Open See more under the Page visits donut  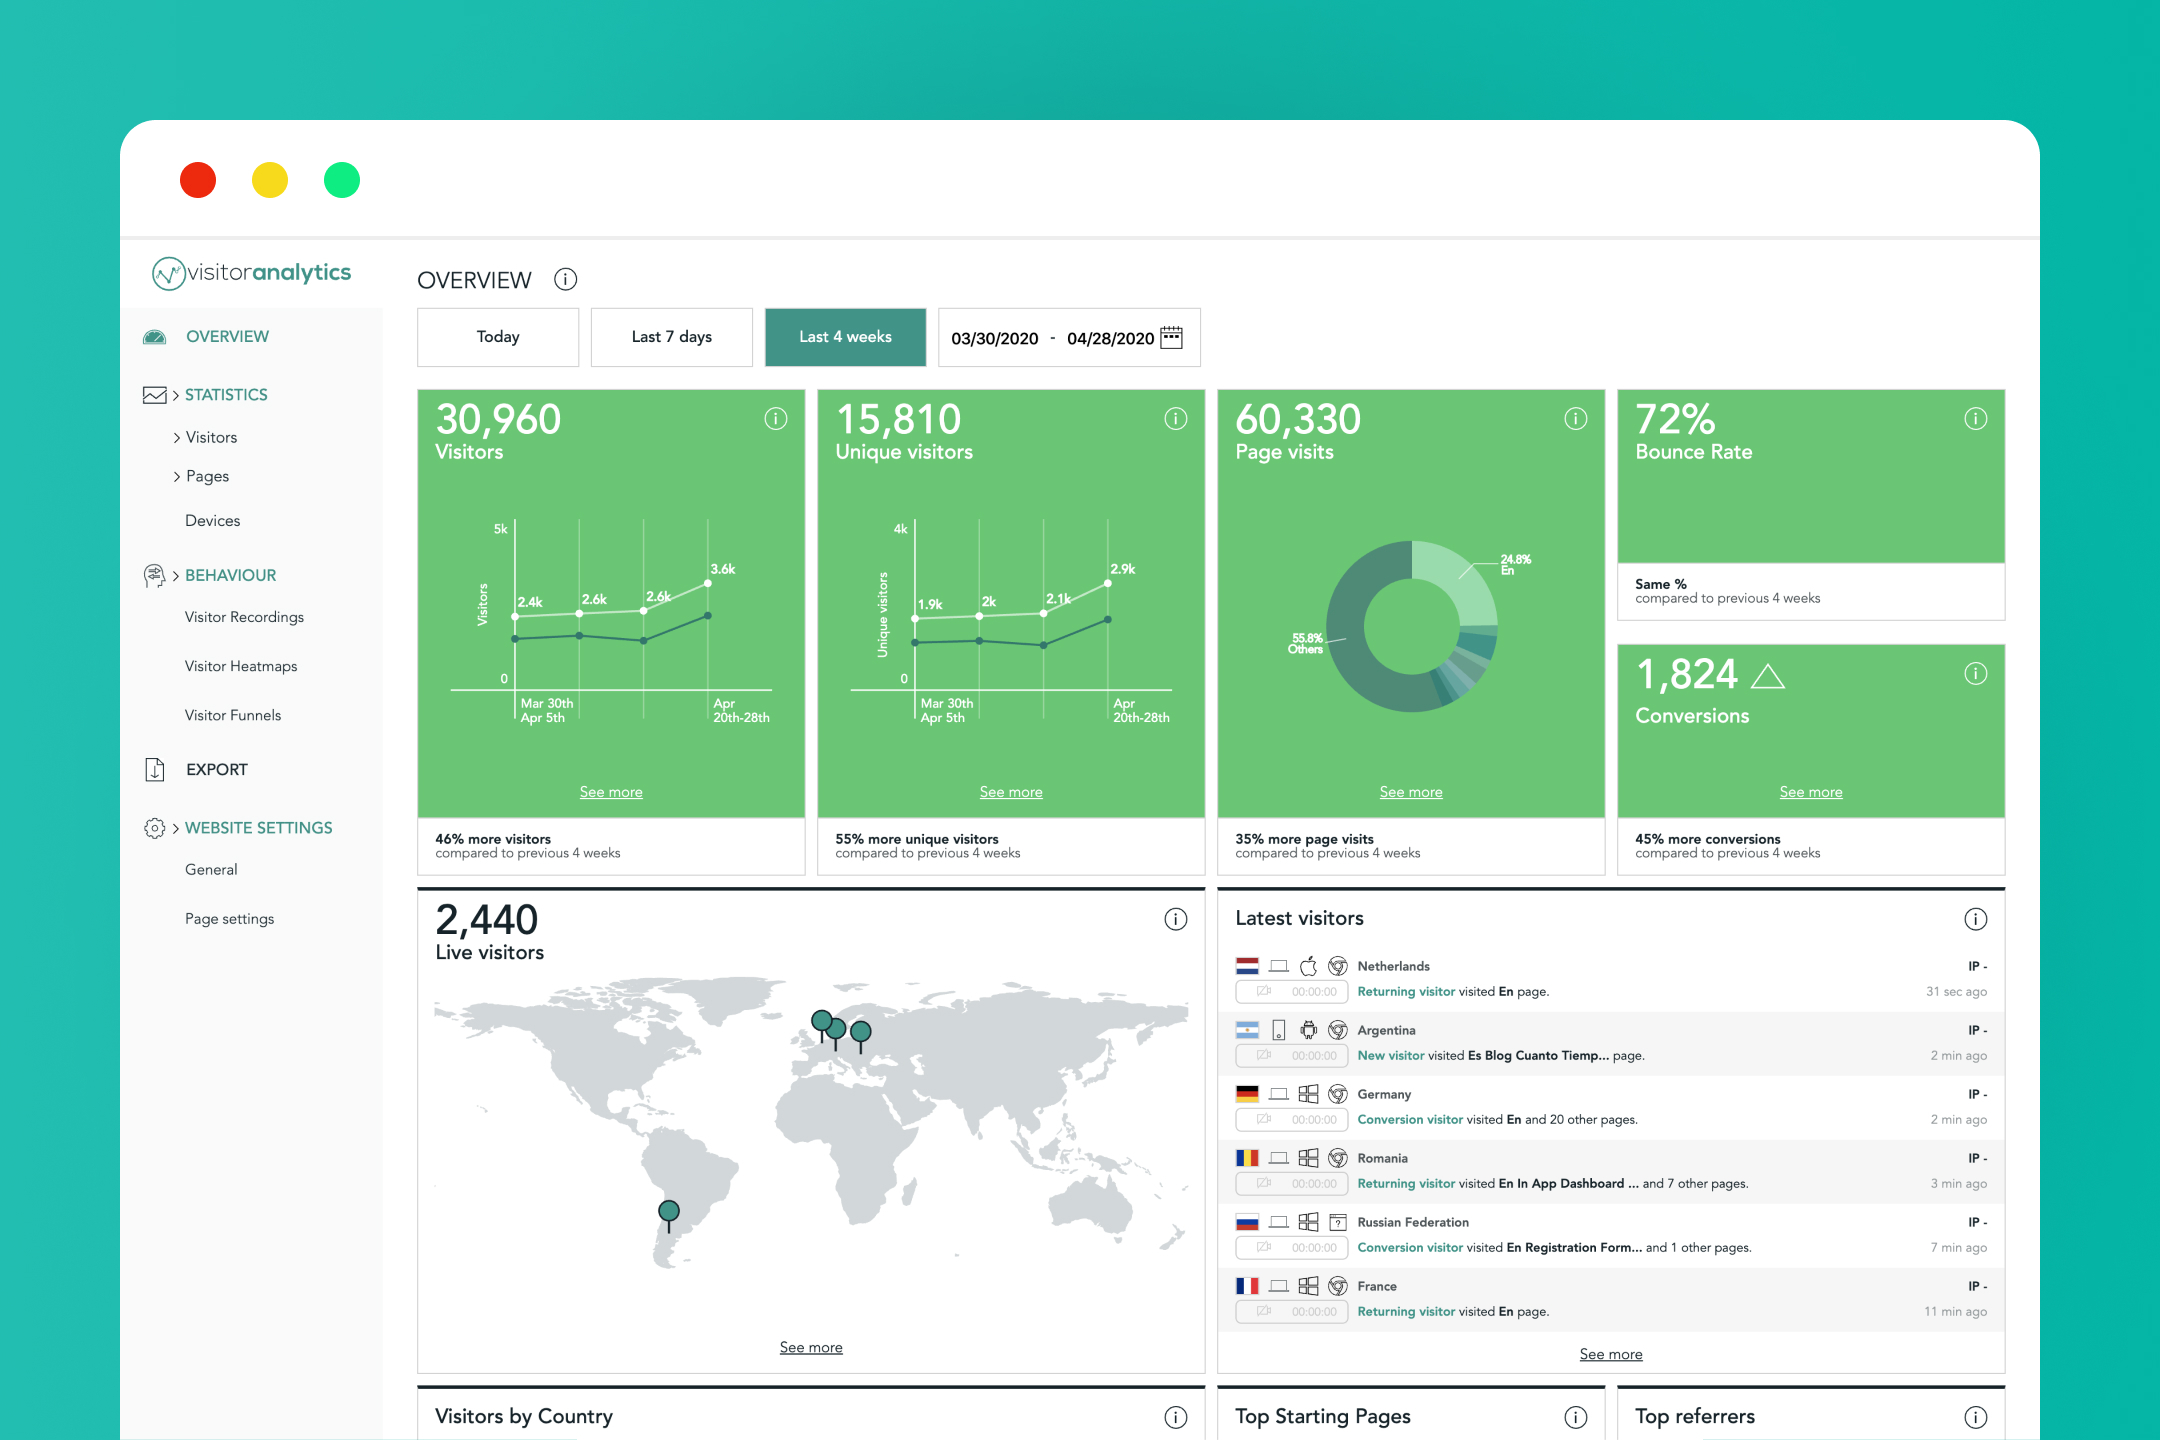(1410, 791)
